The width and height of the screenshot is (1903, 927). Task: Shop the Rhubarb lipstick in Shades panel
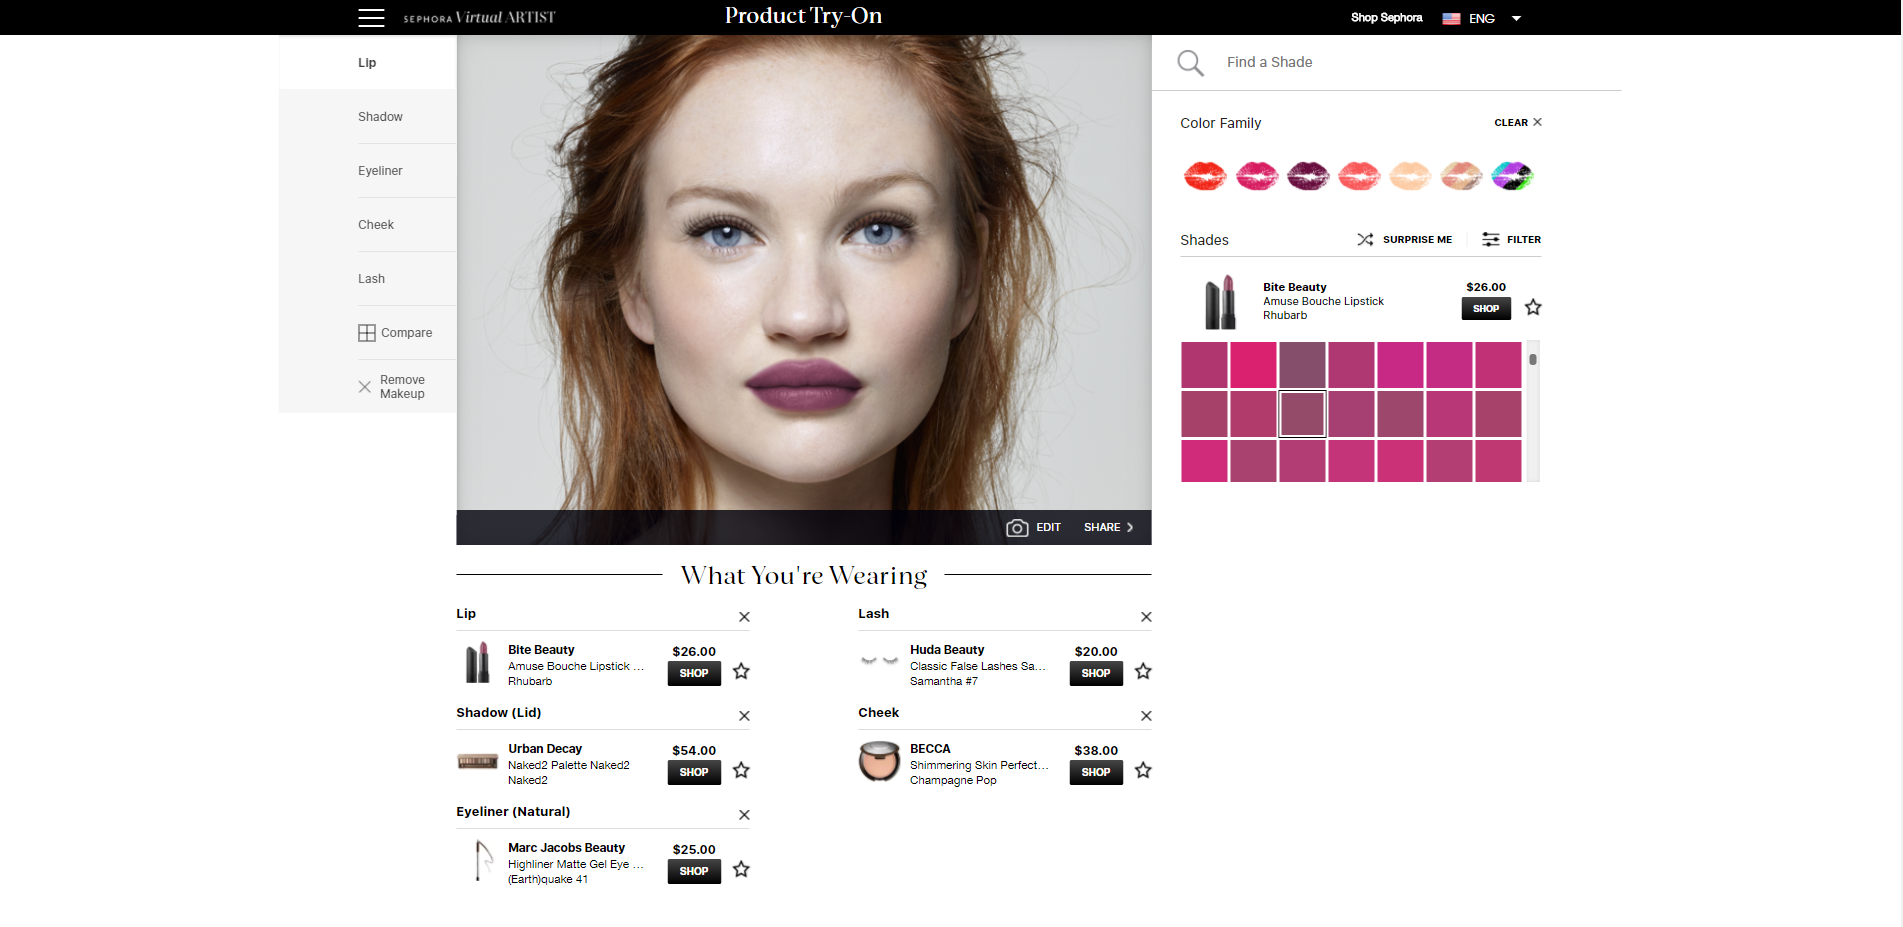tap(1486, 309)
